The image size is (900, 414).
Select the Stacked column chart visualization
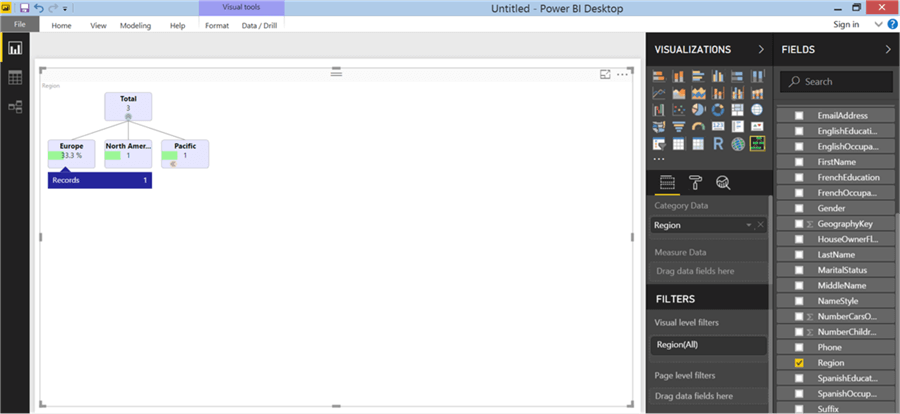678,76
